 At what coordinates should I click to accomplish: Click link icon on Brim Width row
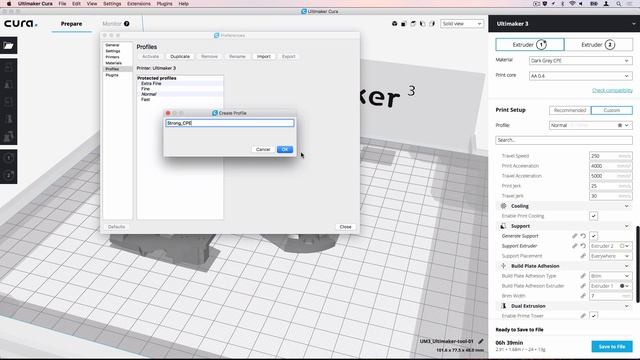583,296
